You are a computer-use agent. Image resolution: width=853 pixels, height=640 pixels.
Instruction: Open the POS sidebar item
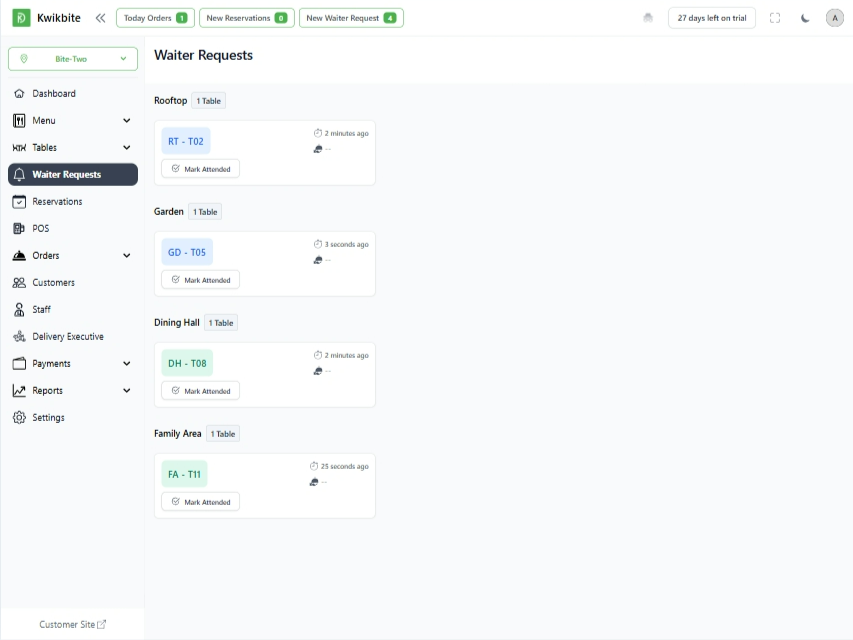click(40, 229)
